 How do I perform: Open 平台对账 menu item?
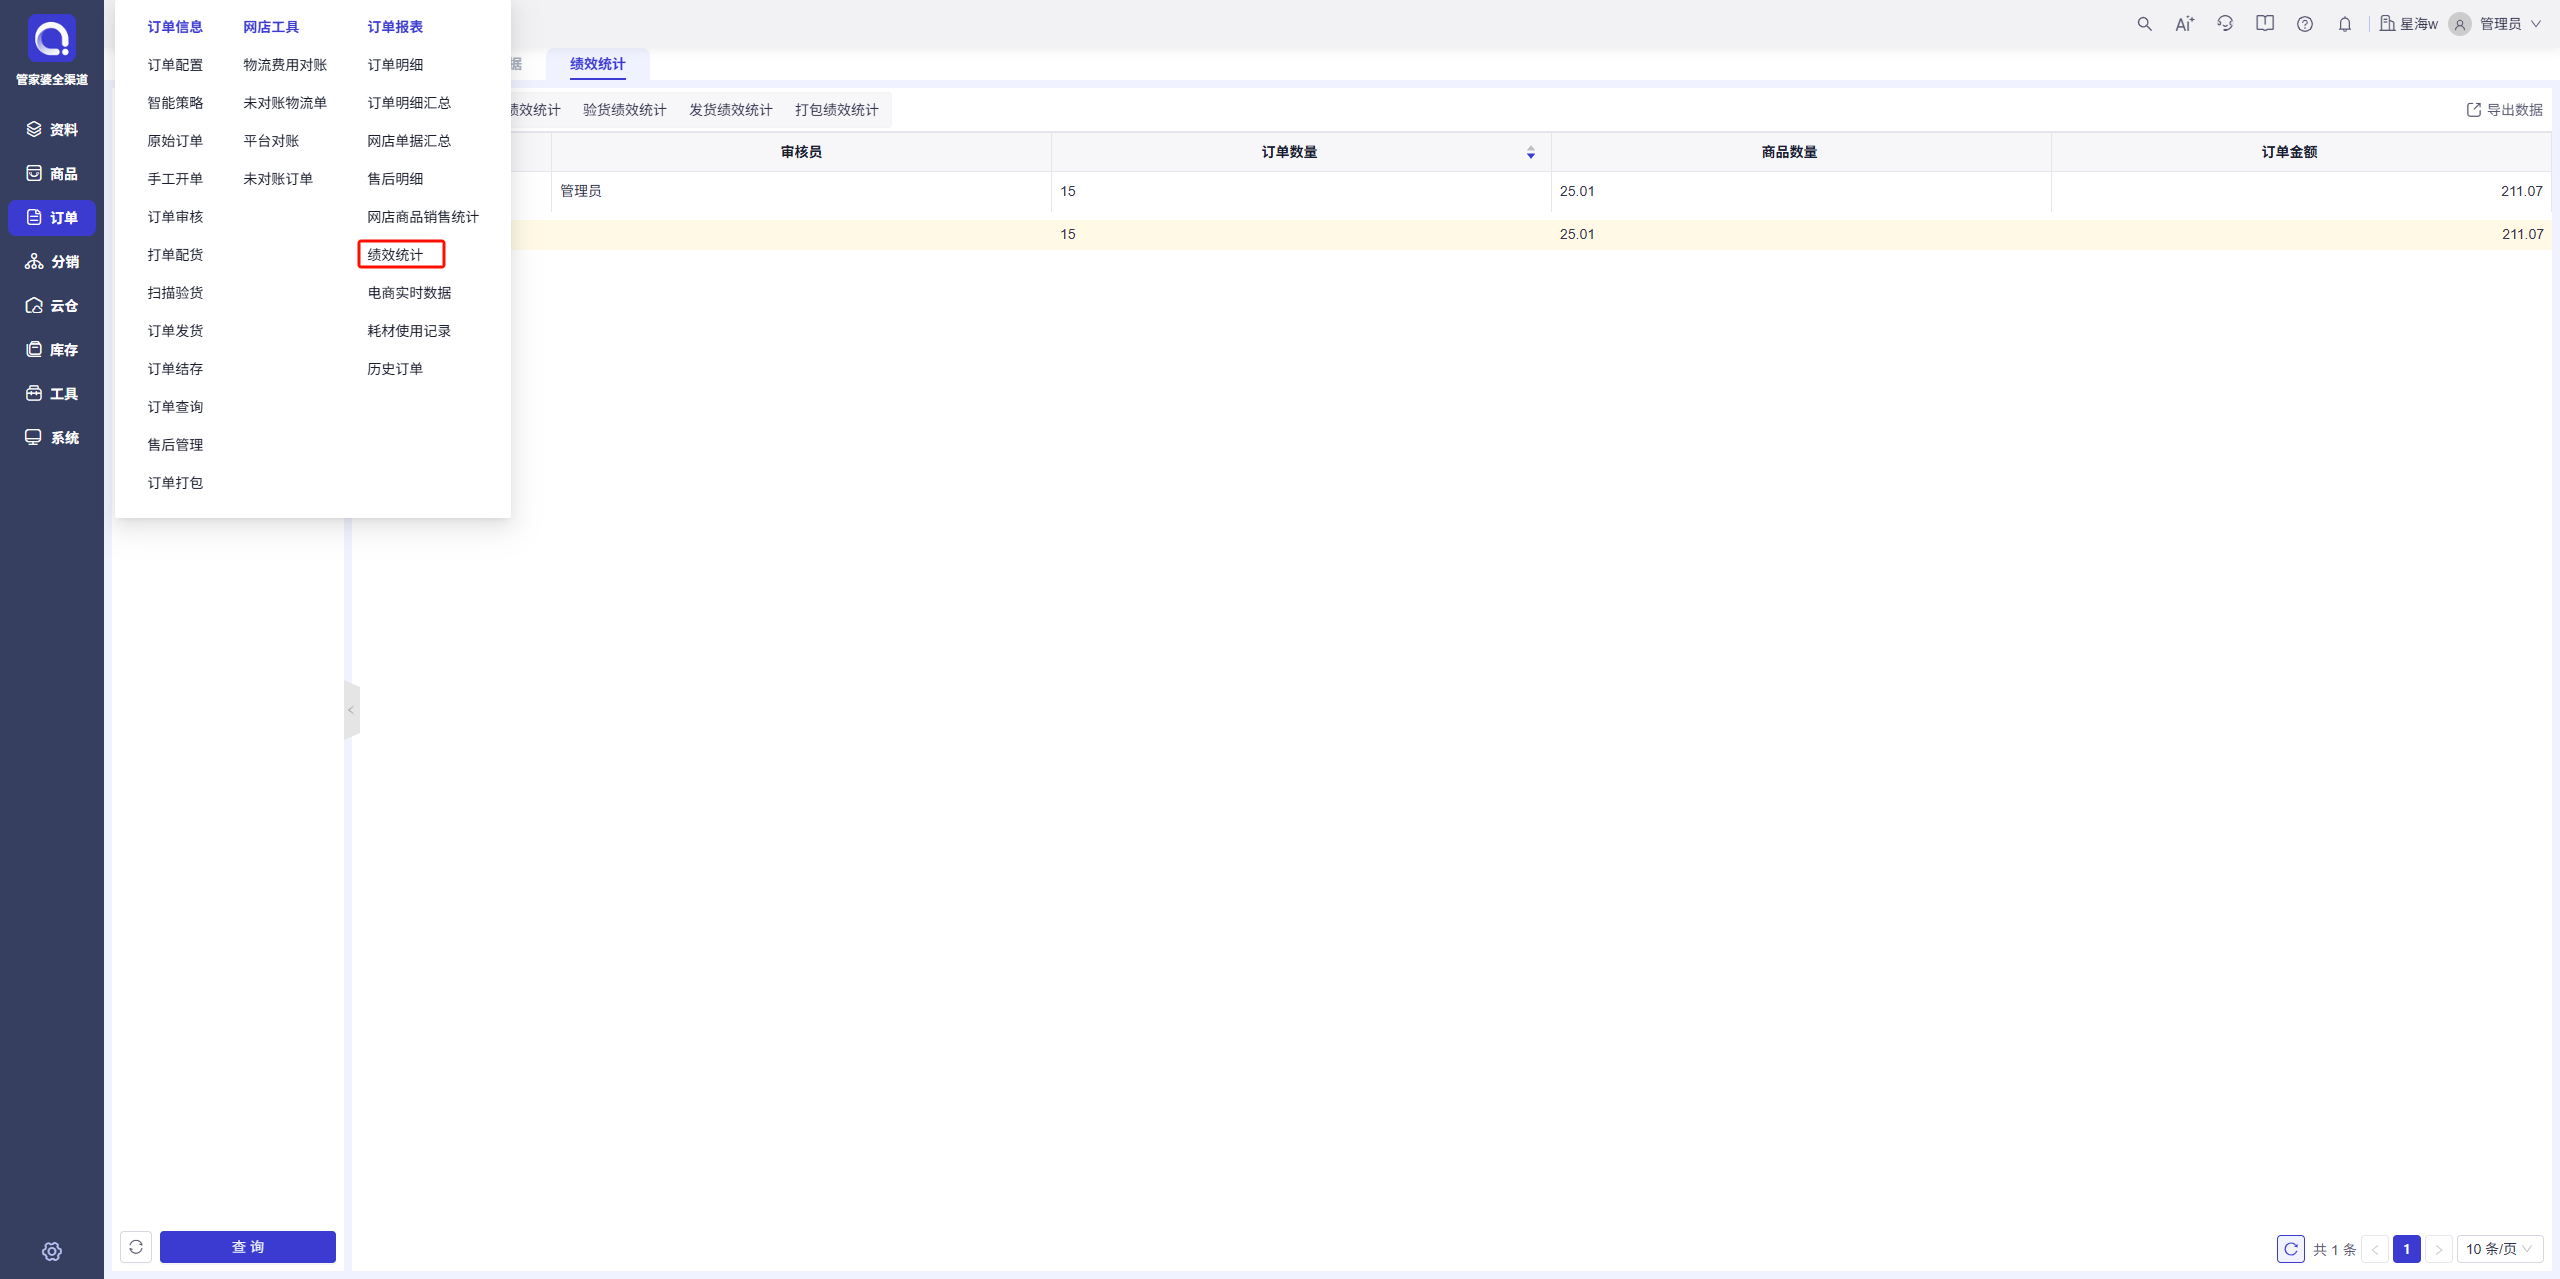(271, 141)
